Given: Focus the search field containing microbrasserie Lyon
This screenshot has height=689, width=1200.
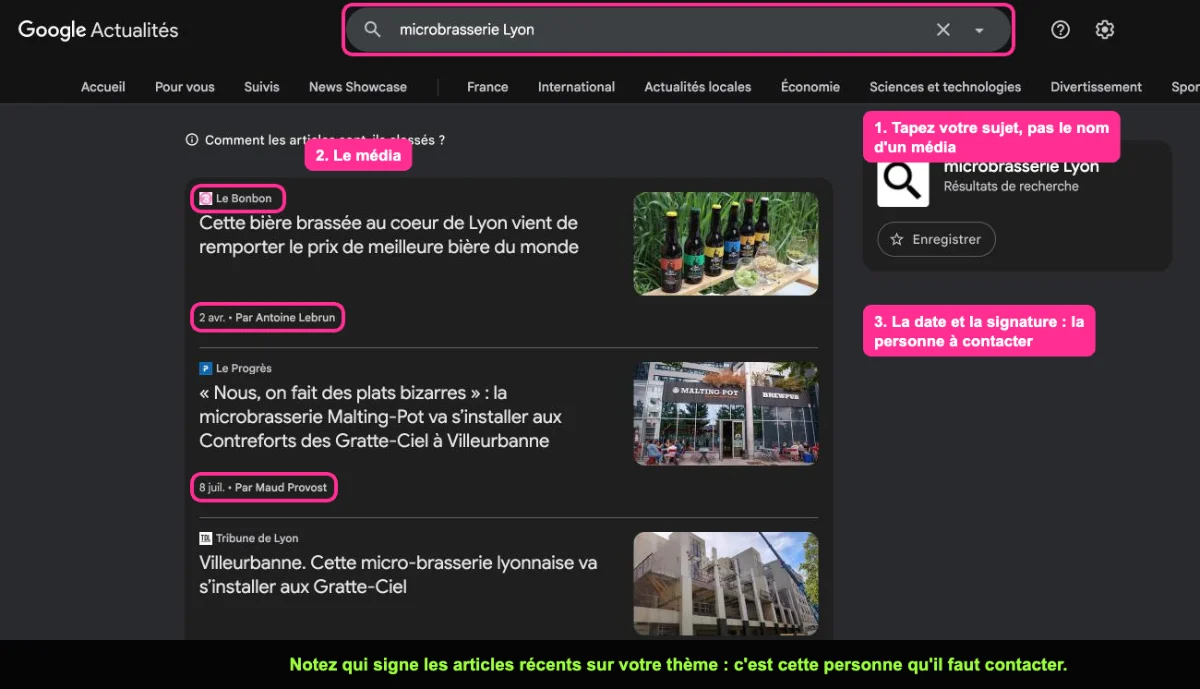Looking at the screenshot, I should click(678, 30).
